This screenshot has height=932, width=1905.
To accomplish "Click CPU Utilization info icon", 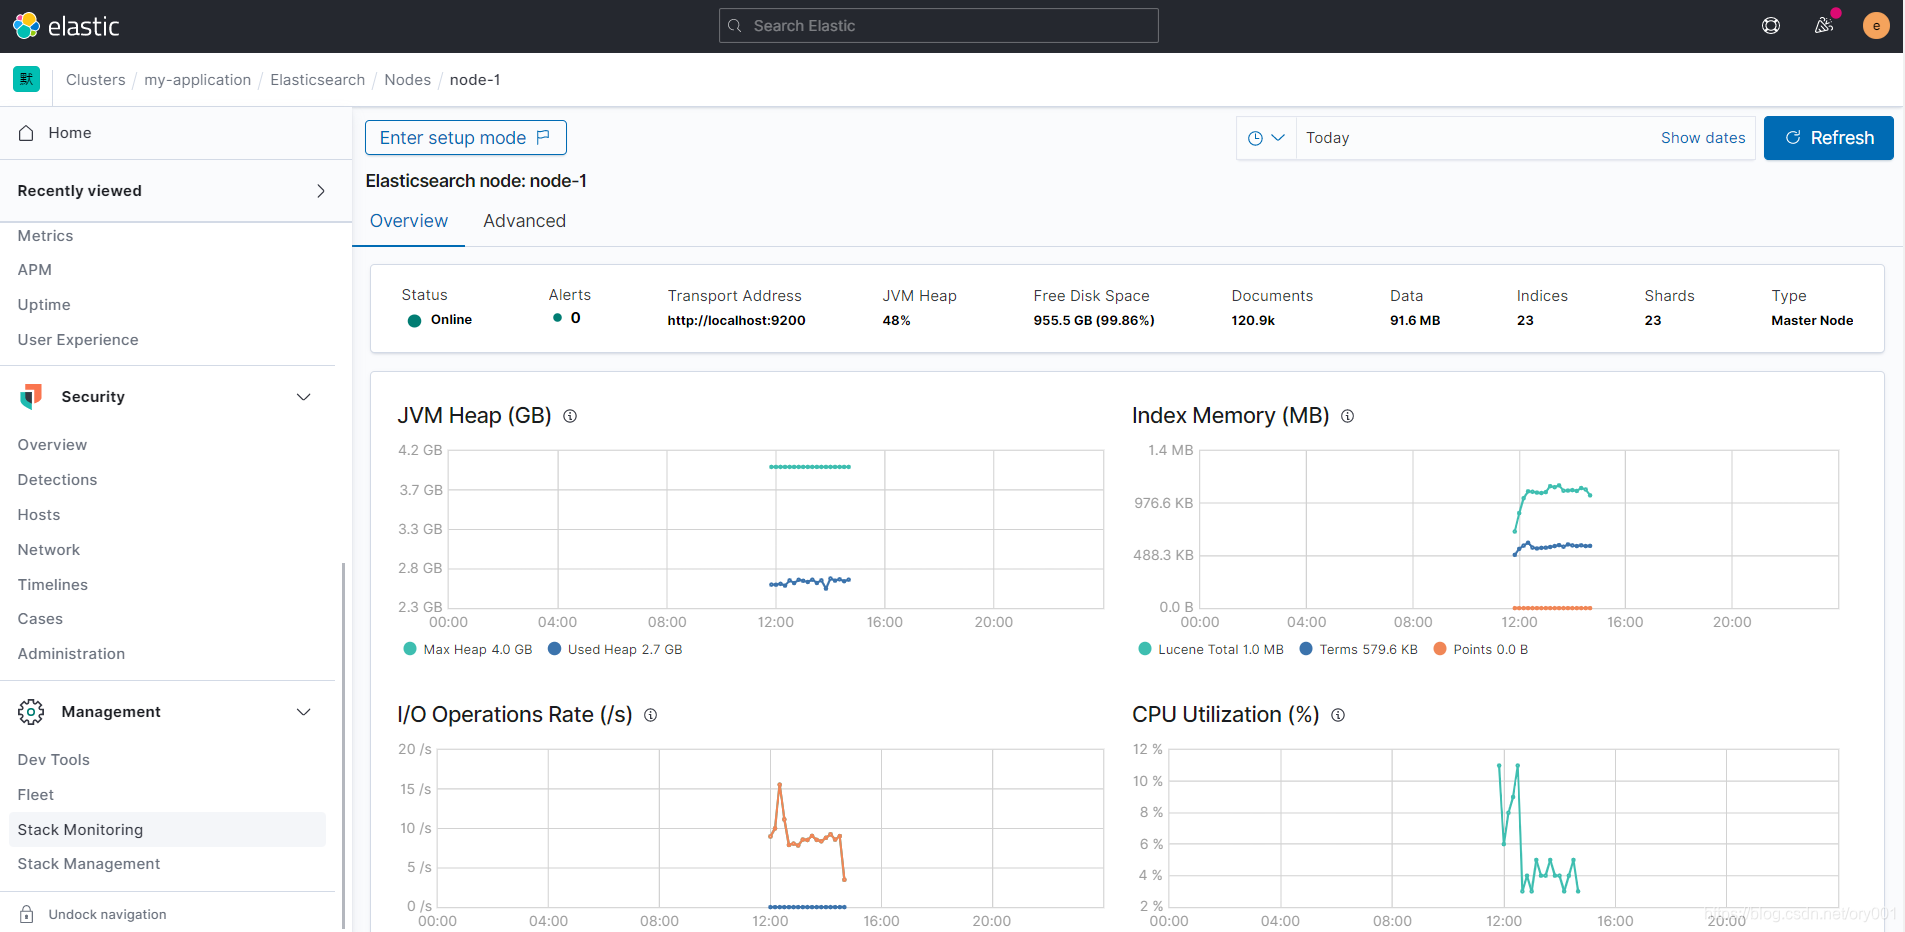I will click(1338, 715).
